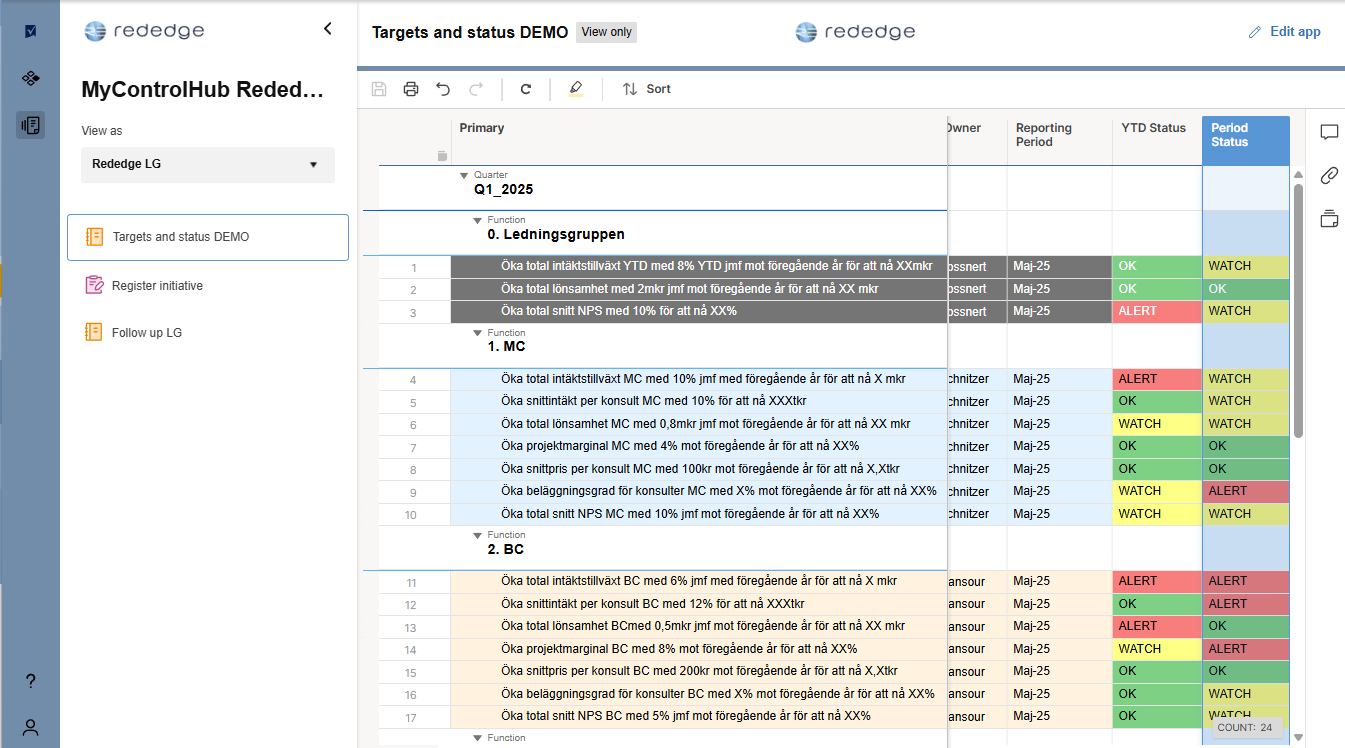The width and height of the screenshot is (1345, 748).
Task: Open the Attachments paperclip icon
Action: pyautogui.click(x=1329, y=175)
